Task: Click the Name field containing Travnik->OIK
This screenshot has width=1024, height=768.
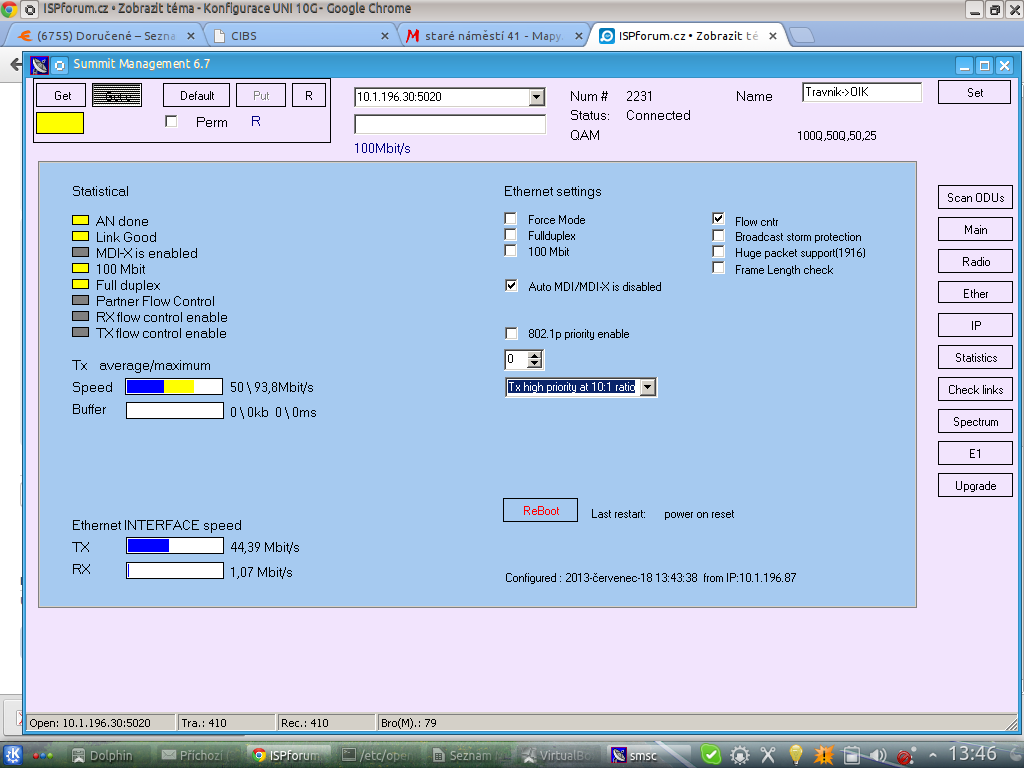Action: 861,92
